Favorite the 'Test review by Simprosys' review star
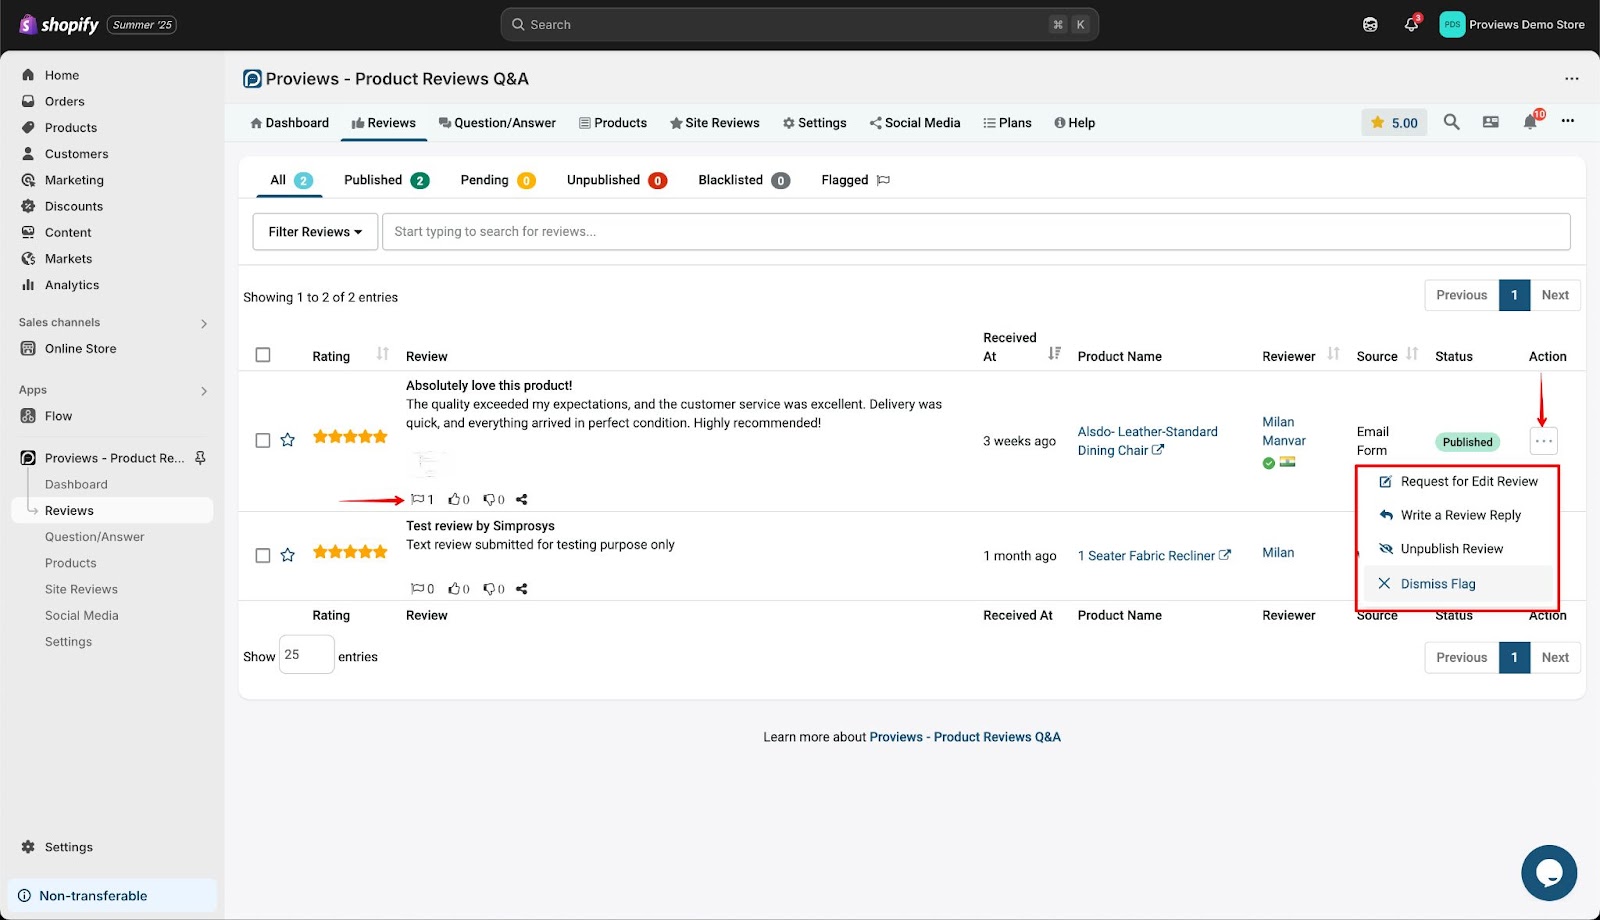Viewport: 1600px width, 920px height. point(288,555)
